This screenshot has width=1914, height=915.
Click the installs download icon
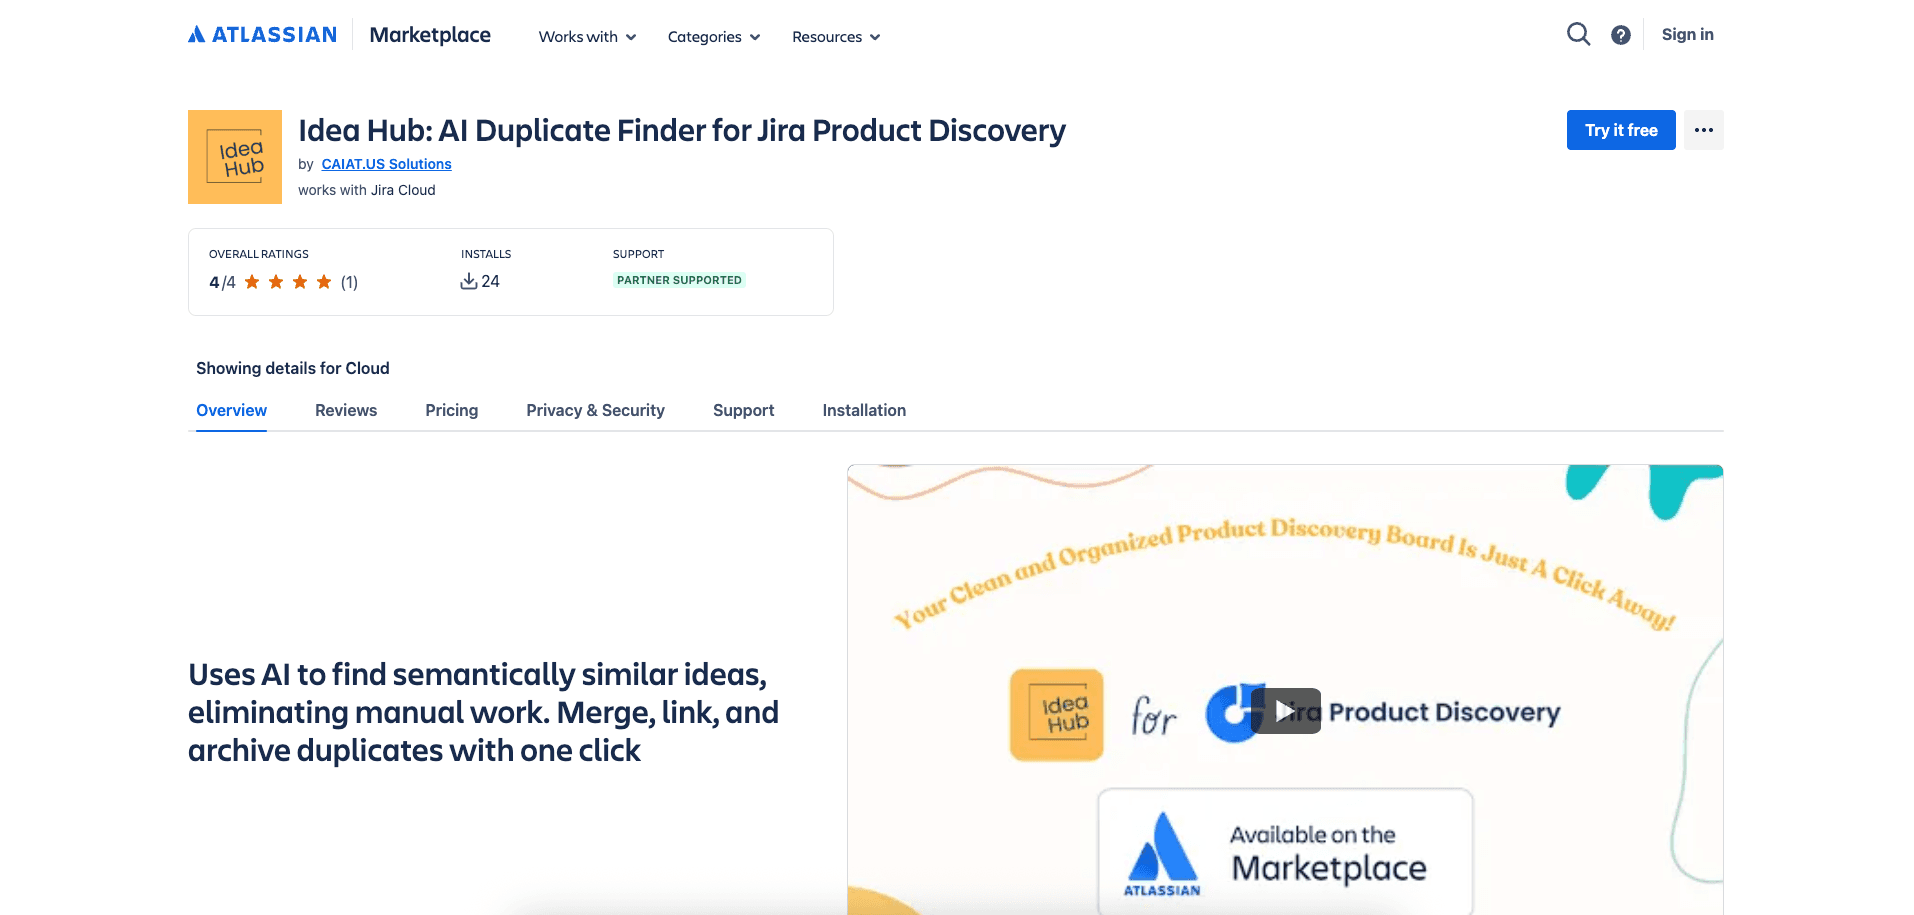[467, 281]
